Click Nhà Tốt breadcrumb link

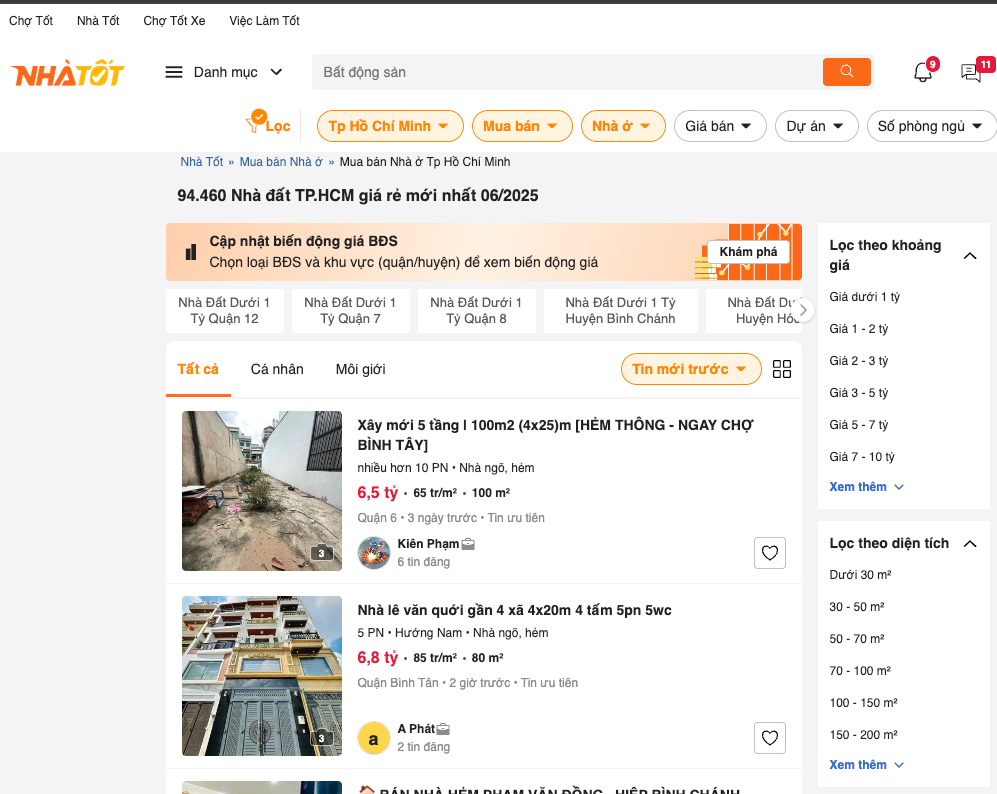point(202,162)
